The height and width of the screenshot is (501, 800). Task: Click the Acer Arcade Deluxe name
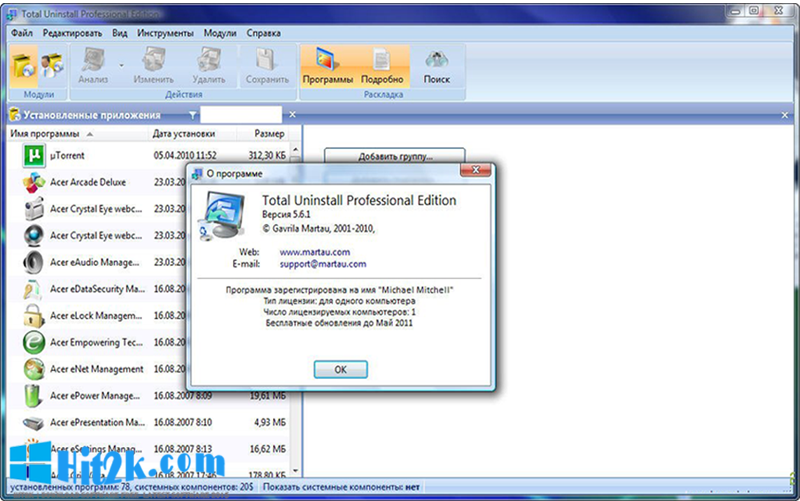88,182
